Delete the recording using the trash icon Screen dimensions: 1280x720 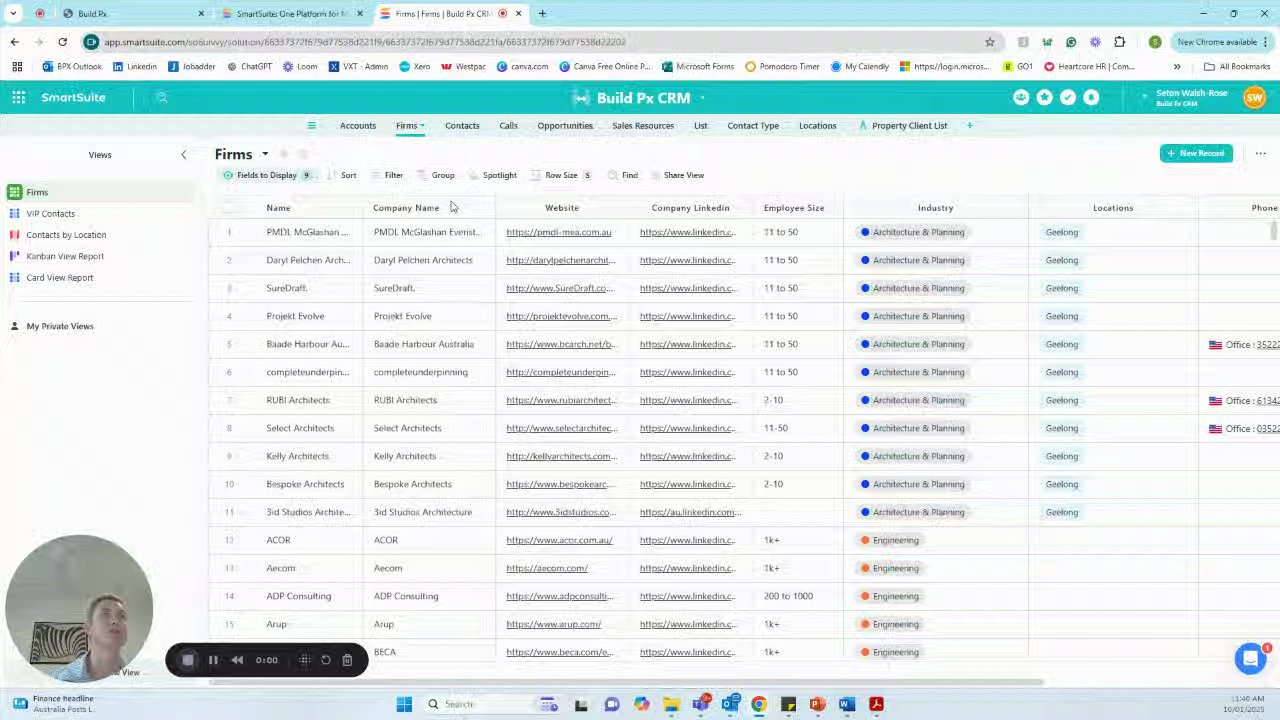click(x=347, y=660)
